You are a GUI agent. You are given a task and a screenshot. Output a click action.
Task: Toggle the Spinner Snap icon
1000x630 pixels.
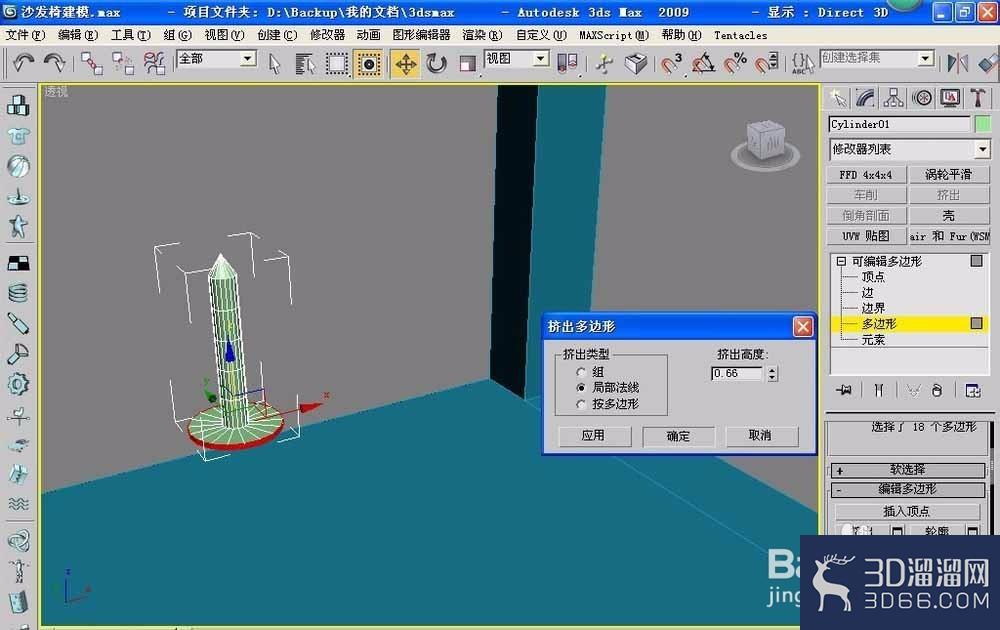(x=767, y=63)
